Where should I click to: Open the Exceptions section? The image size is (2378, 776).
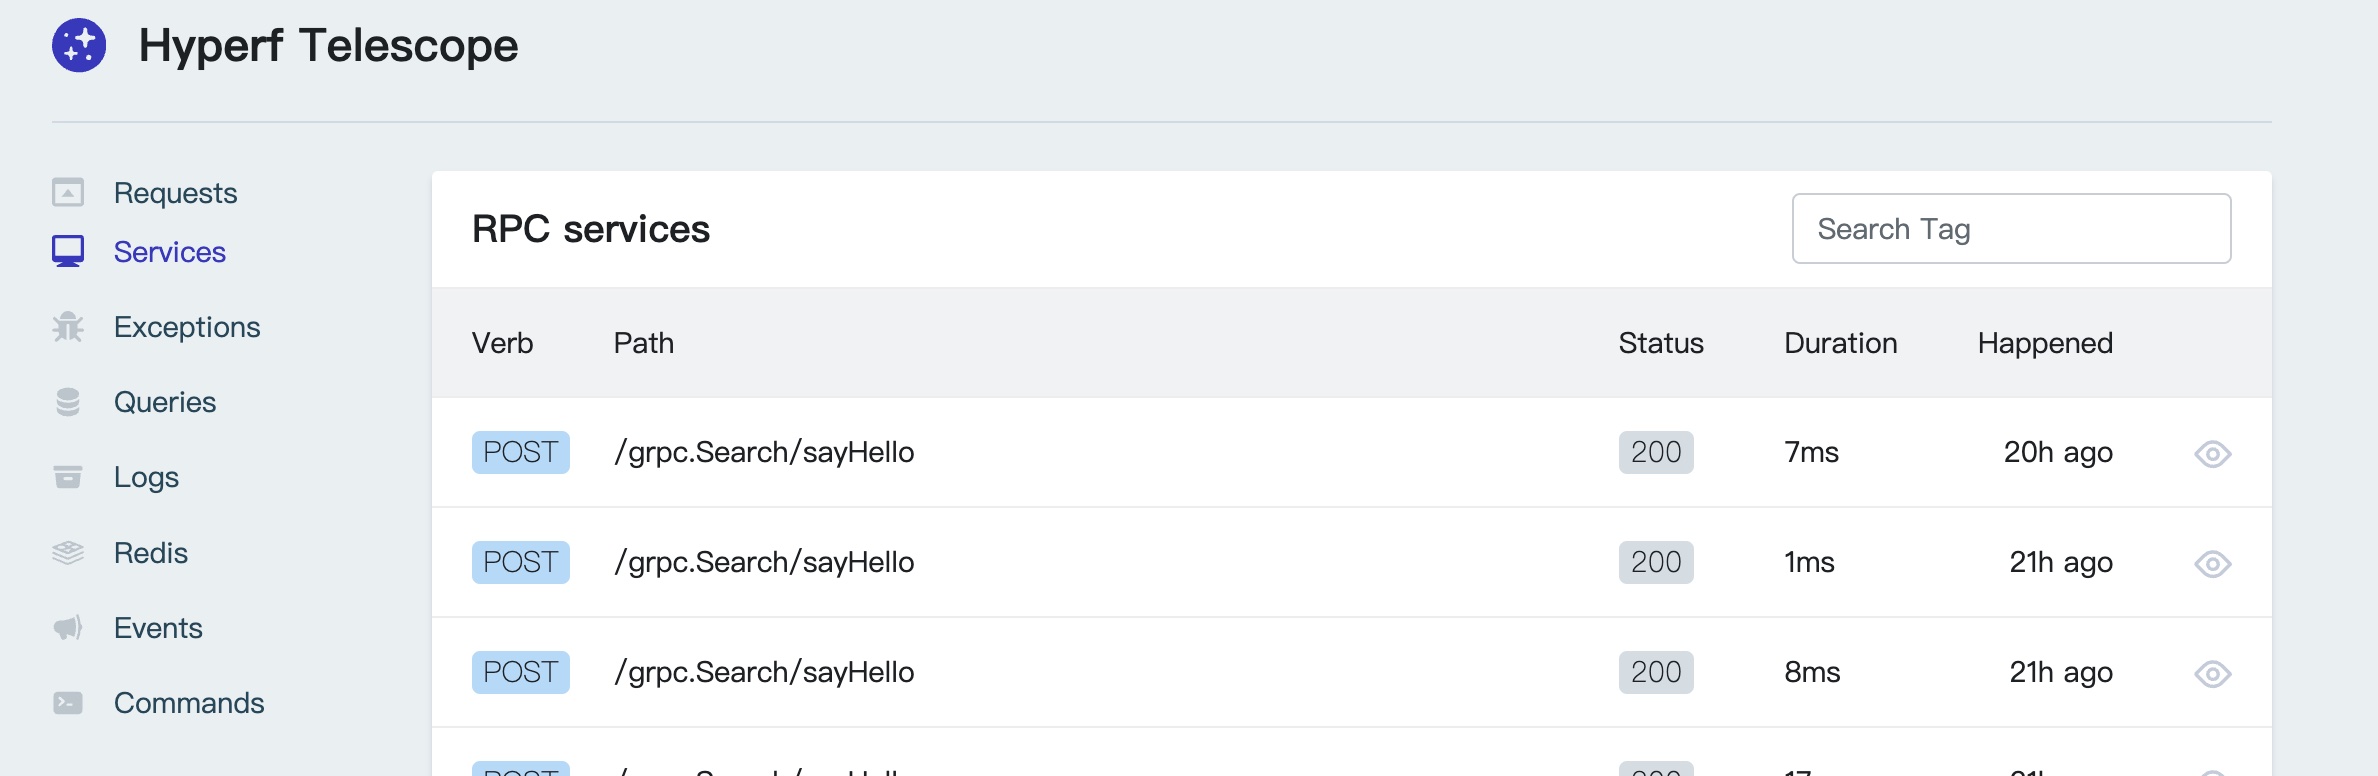click(x=187, y=327)
